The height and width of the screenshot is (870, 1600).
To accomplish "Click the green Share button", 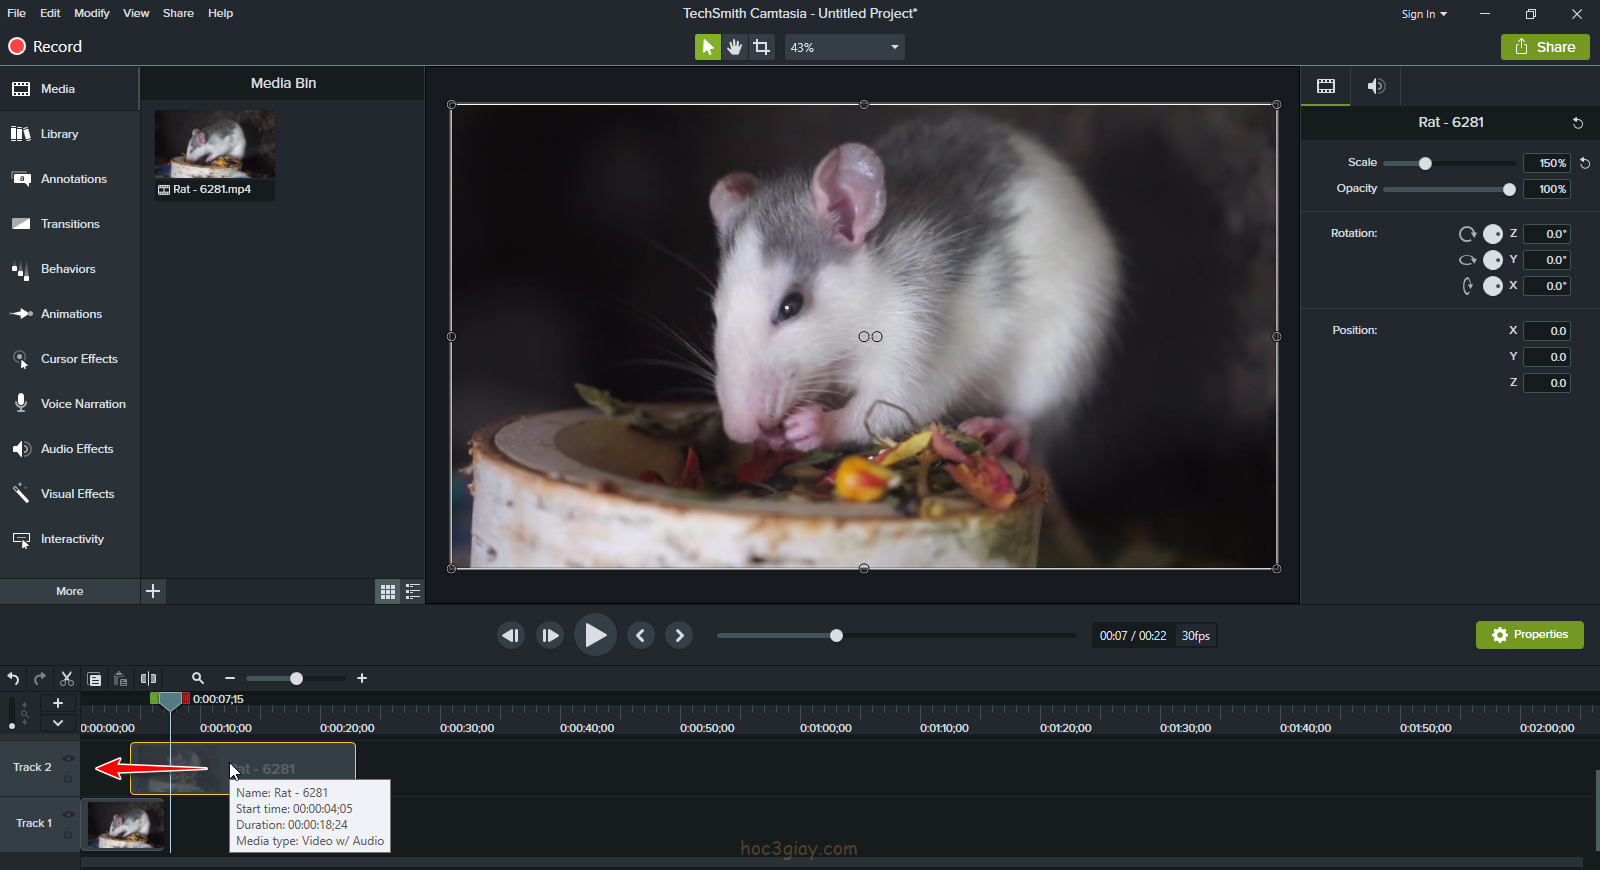I will pyautogui.click(x=1545, y=47).
